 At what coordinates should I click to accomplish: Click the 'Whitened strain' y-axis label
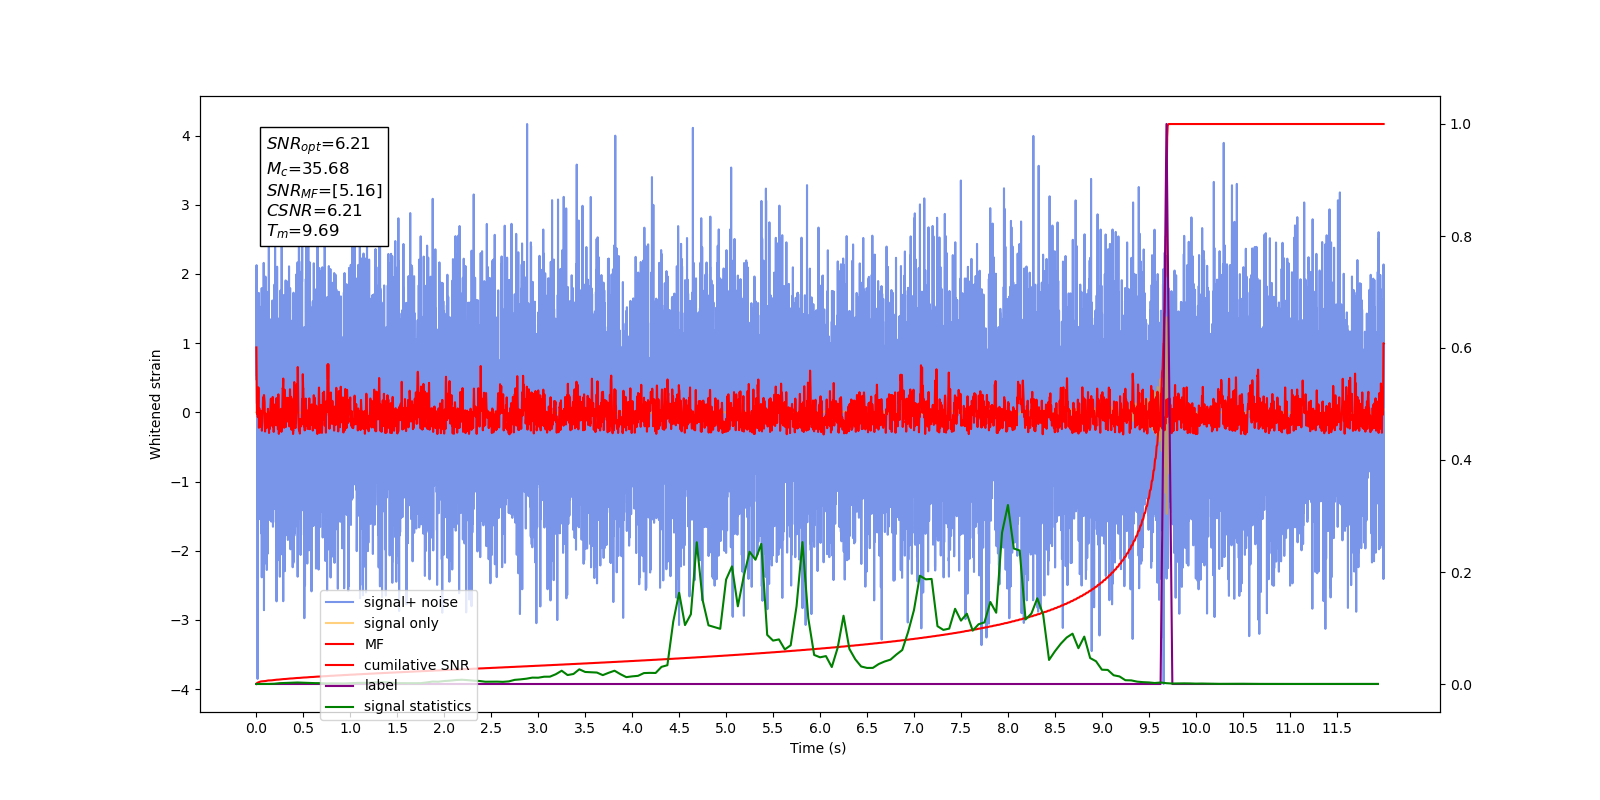[x=156, y=404]
